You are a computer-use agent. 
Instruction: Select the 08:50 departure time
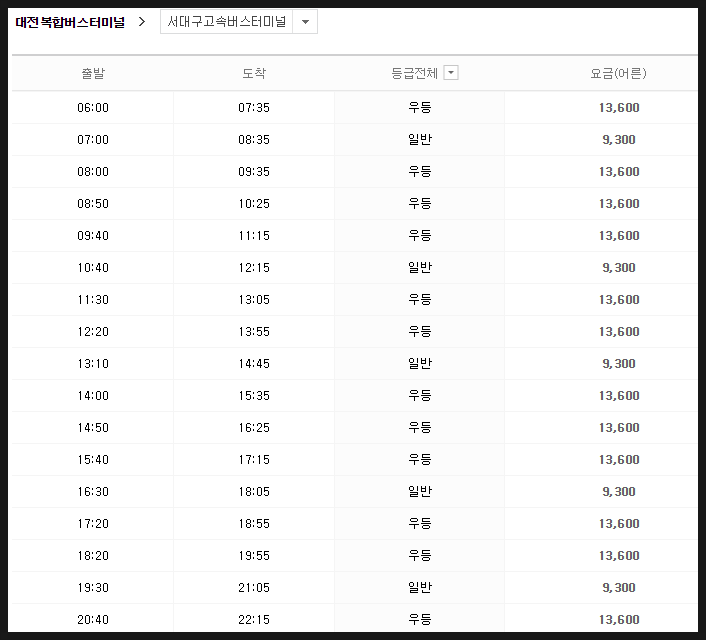pyautogui.click(x=93, y=204)
